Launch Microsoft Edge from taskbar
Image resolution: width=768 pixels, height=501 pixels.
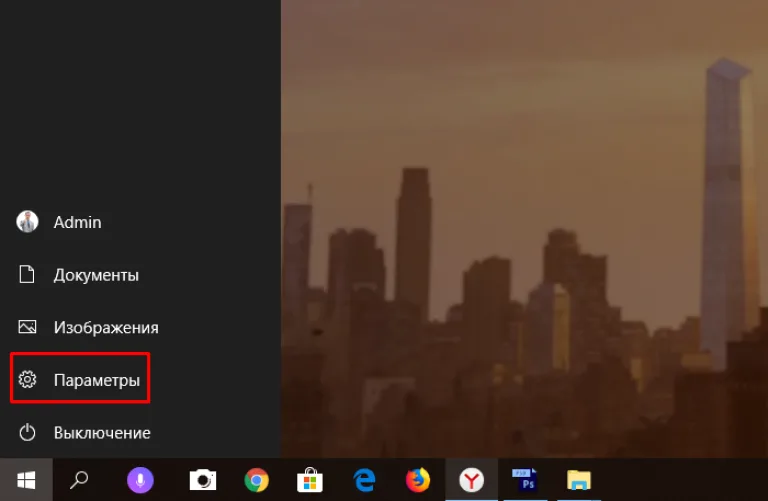click(364, 480)
